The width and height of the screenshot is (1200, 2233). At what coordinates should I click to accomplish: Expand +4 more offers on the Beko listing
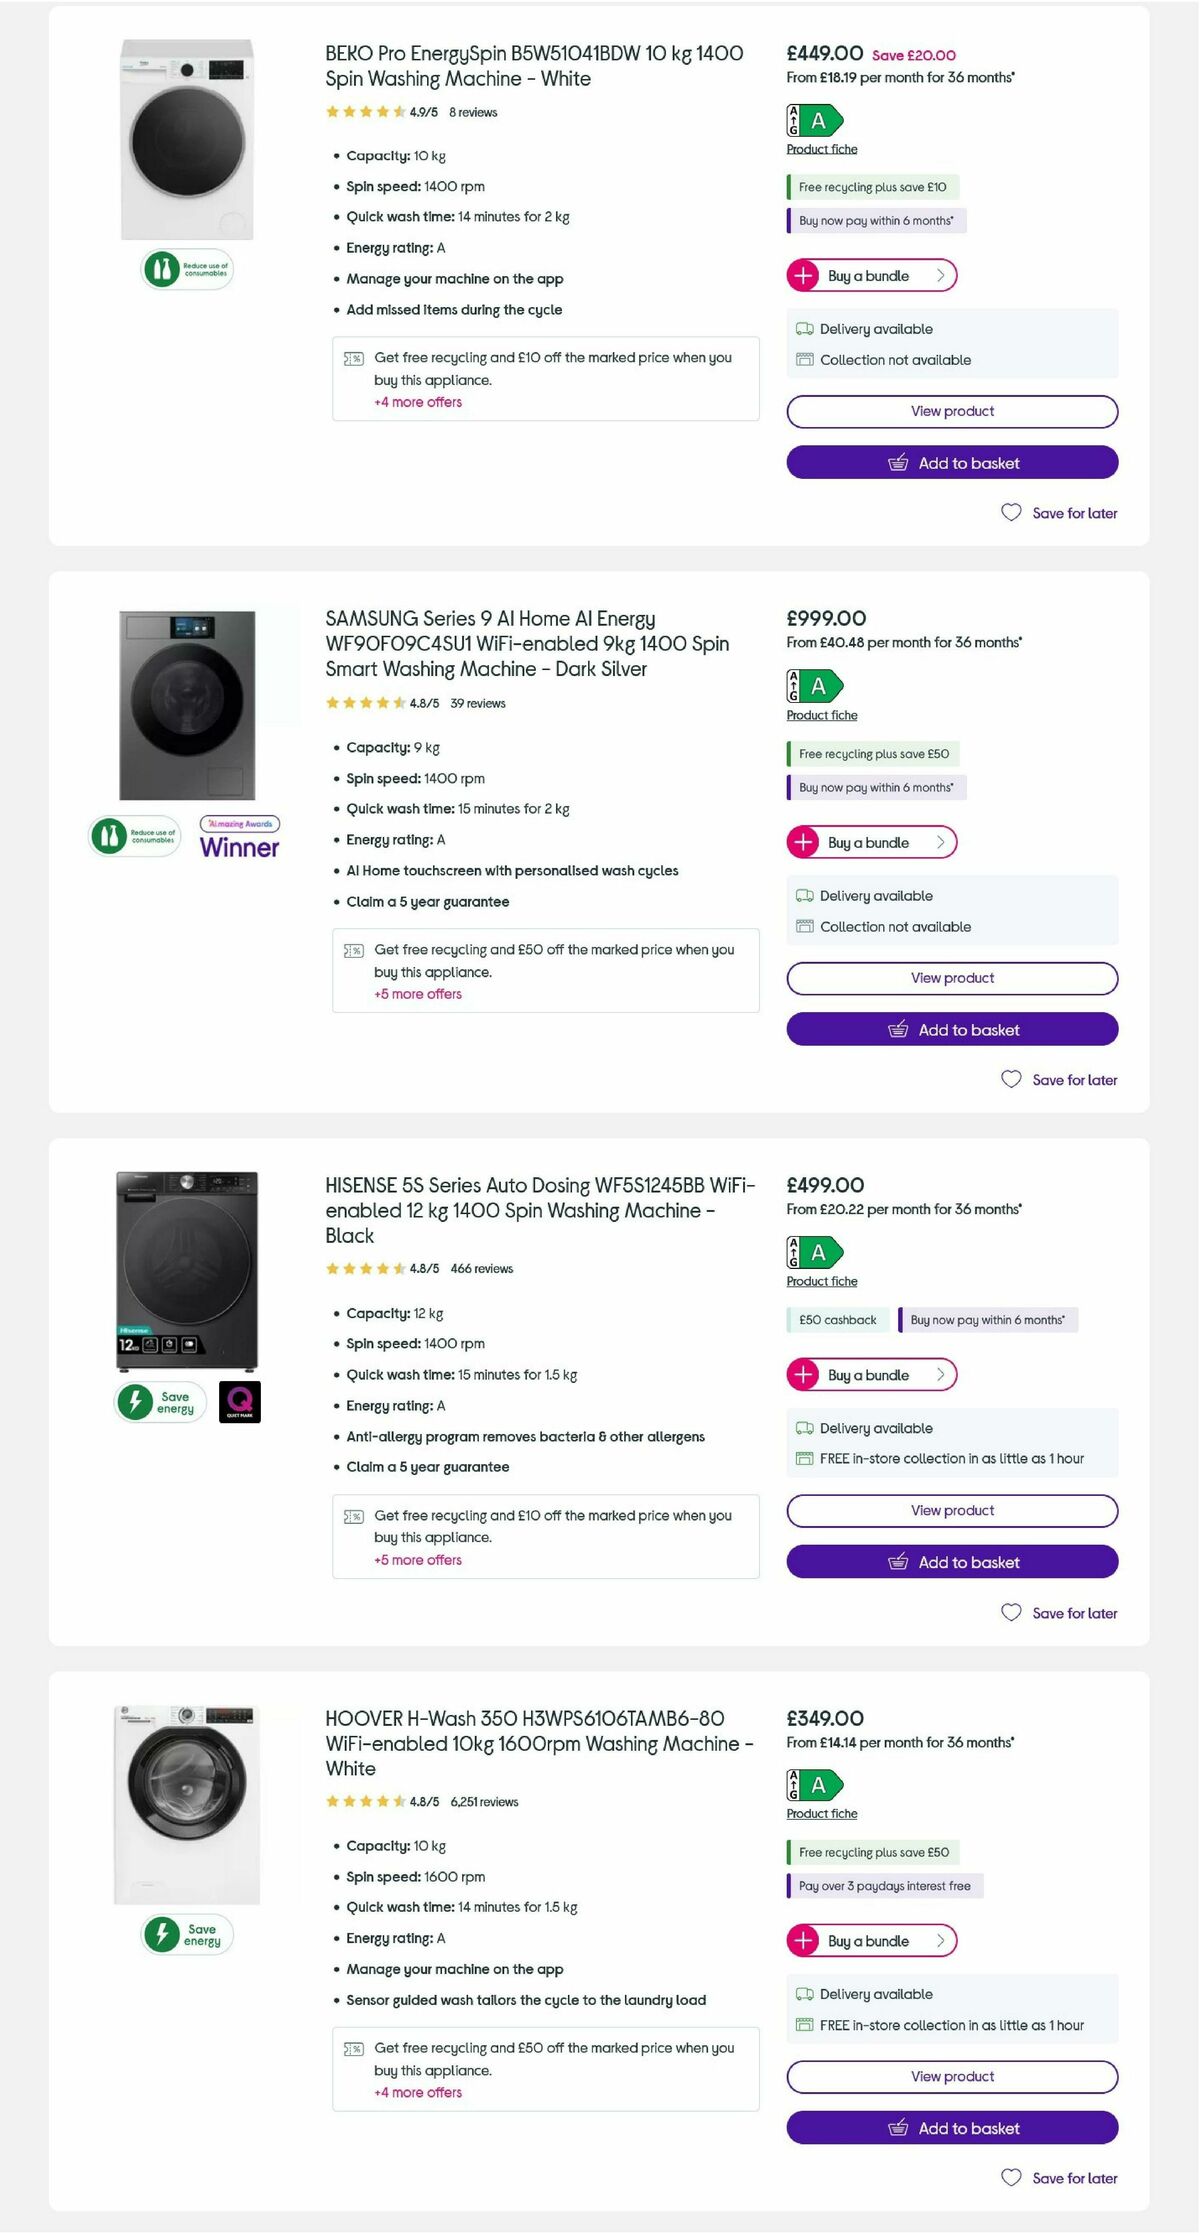tap(417, 402)
